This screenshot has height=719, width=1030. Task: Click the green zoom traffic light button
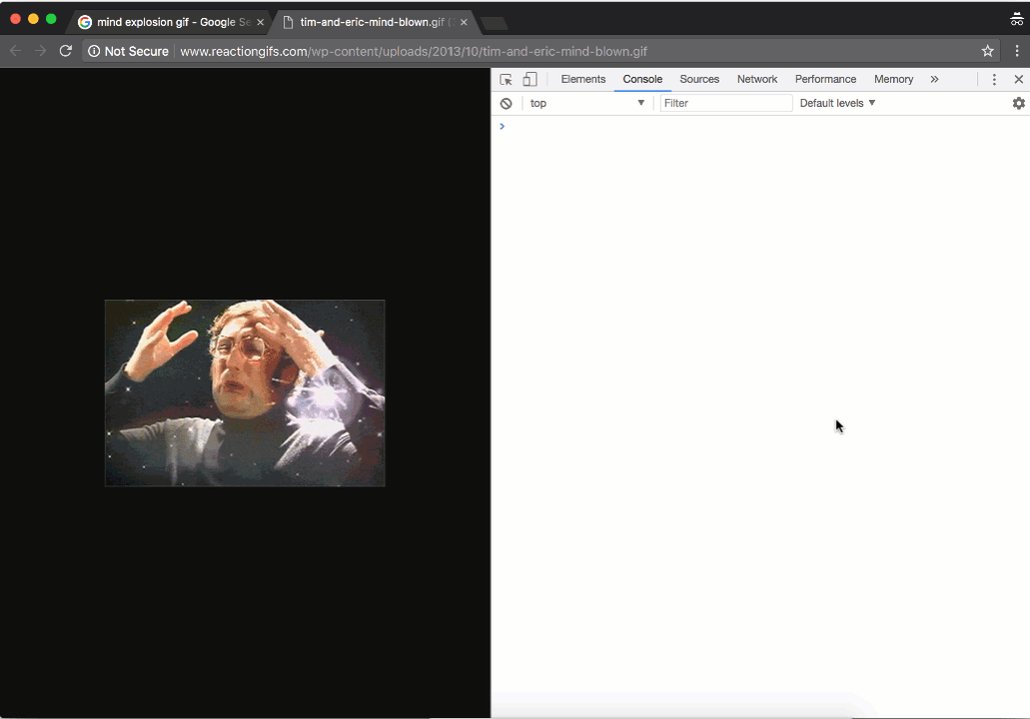(49, 17)
